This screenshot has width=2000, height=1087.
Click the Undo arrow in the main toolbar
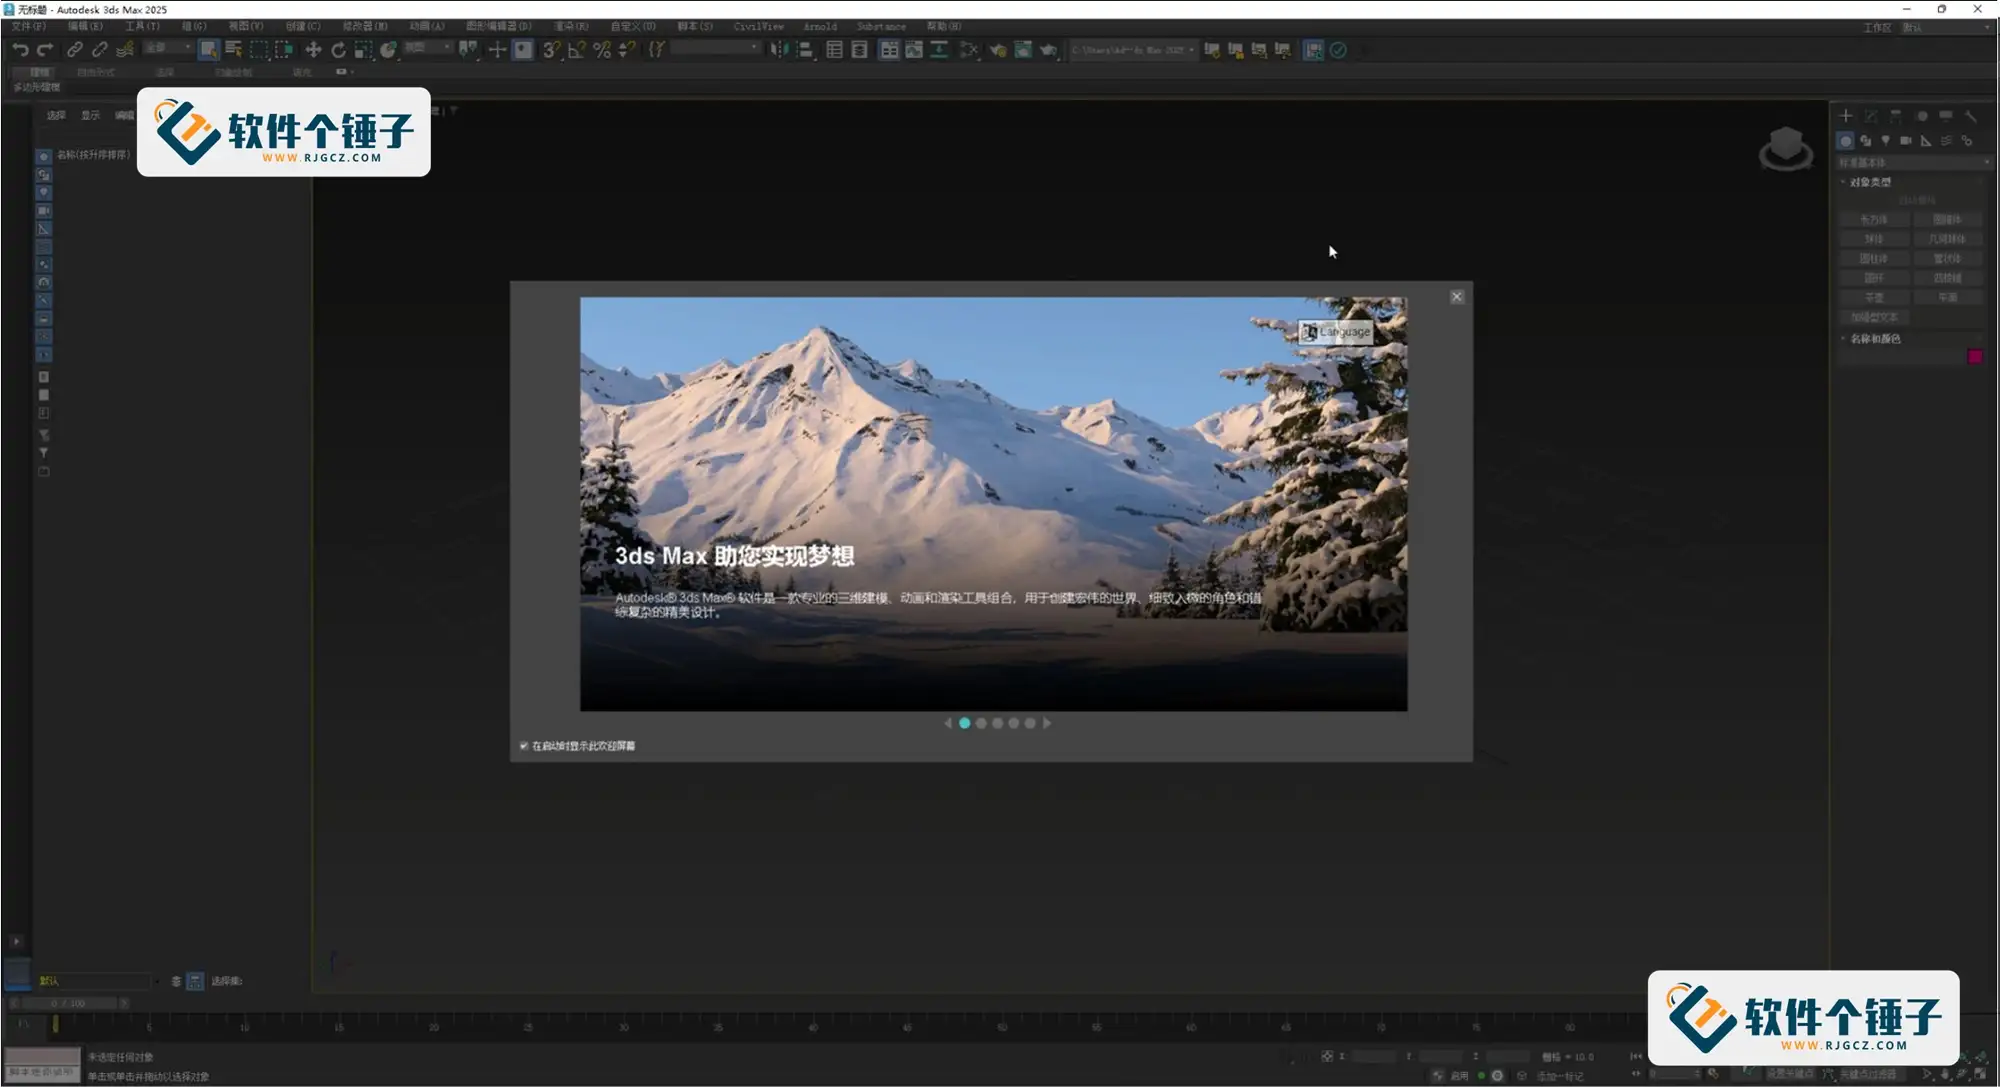point(20,50)
